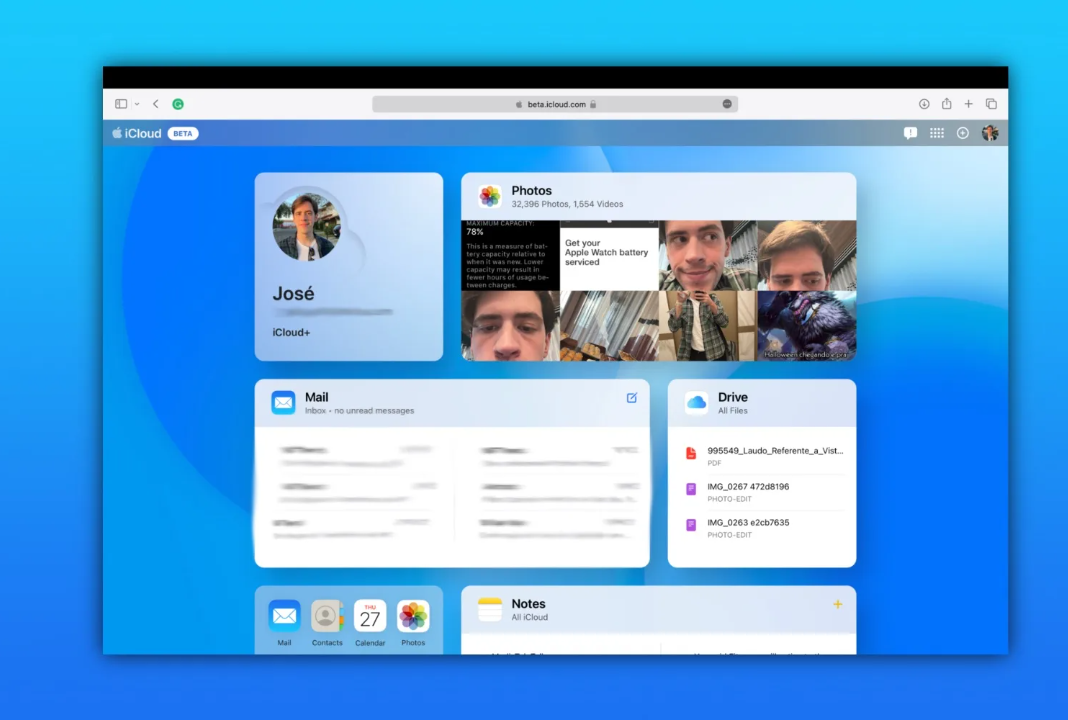Add a new Safari tab

pyautogui.click(x=969, y=104)
